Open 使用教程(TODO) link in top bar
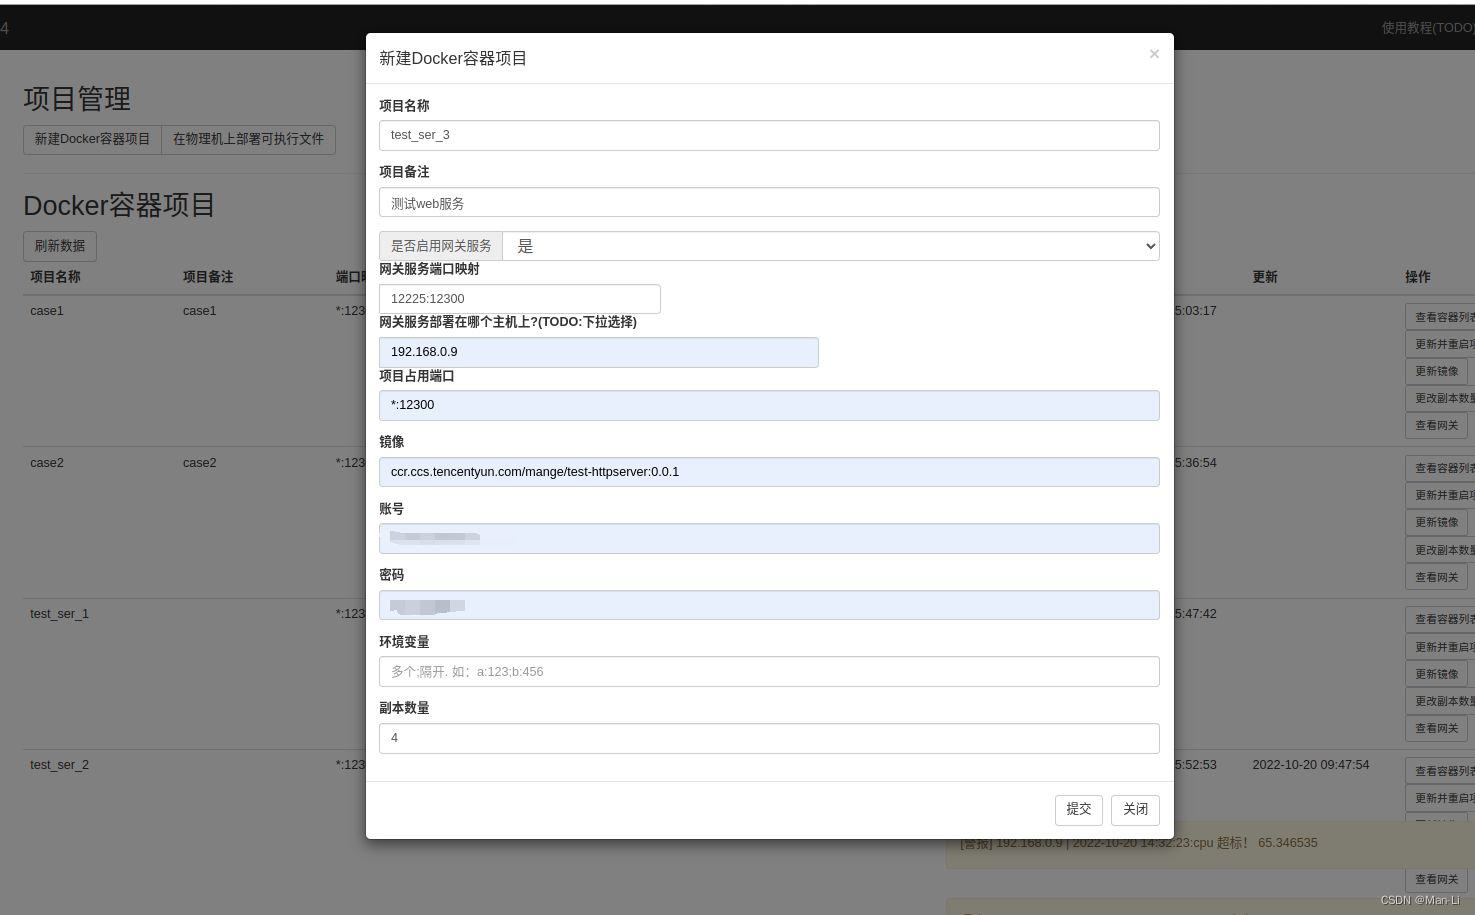Image resolution: width=1475 pixels, height=915 pixels. [x=1427, y=28]
